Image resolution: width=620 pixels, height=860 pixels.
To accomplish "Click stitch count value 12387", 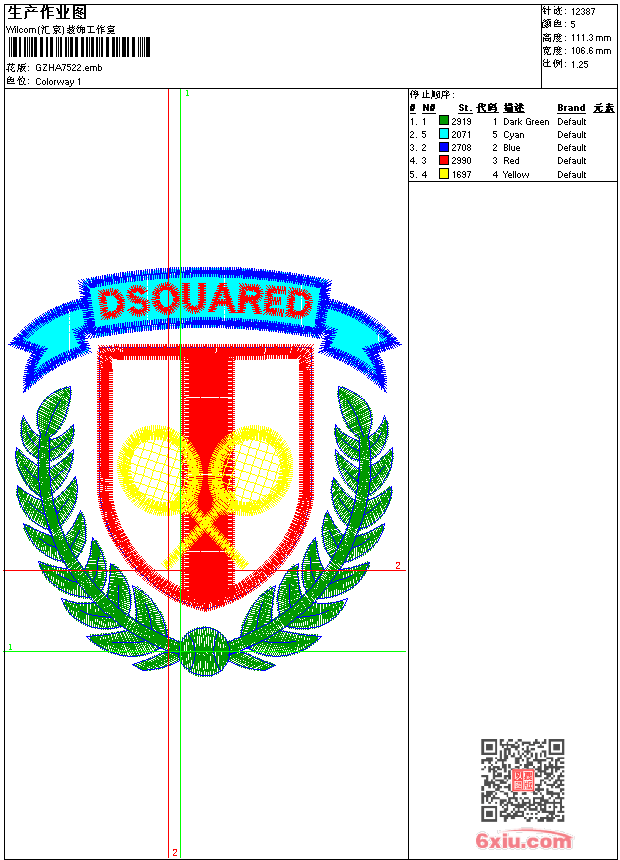I will pos(583,12).
